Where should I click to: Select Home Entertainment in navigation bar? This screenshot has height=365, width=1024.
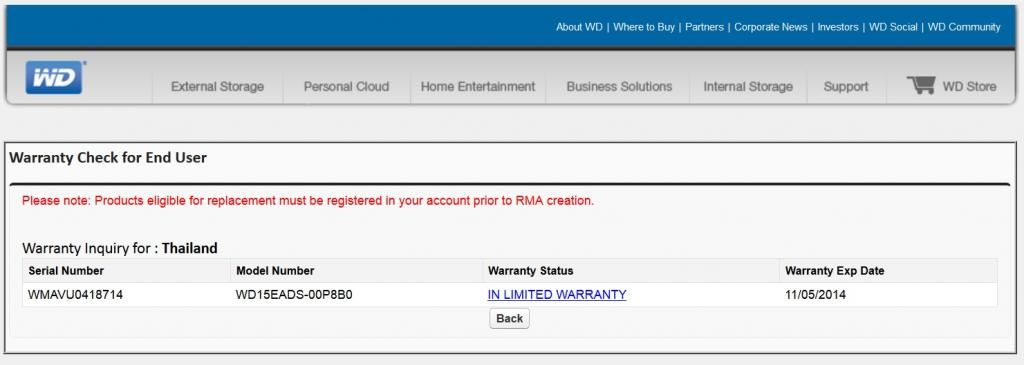click(x=478, y=86)
